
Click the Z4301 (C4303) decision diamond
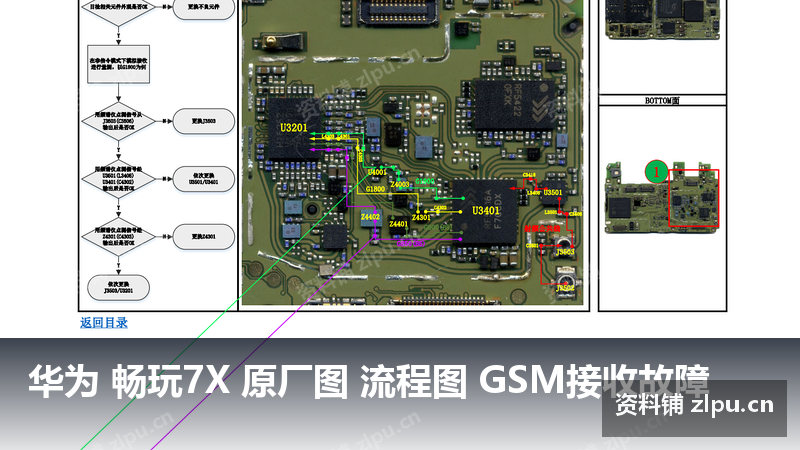118,237
